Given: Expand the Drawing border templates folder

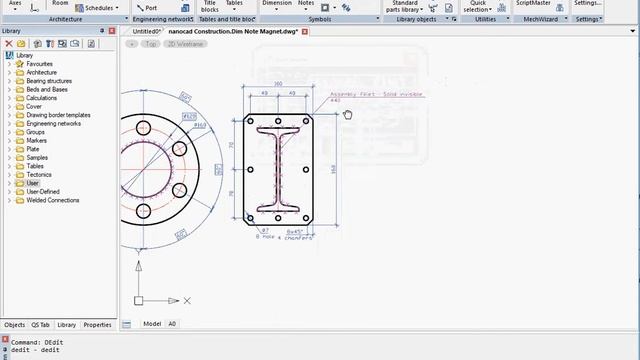Looking at the screenshot, I should click(x=9, y=115).
